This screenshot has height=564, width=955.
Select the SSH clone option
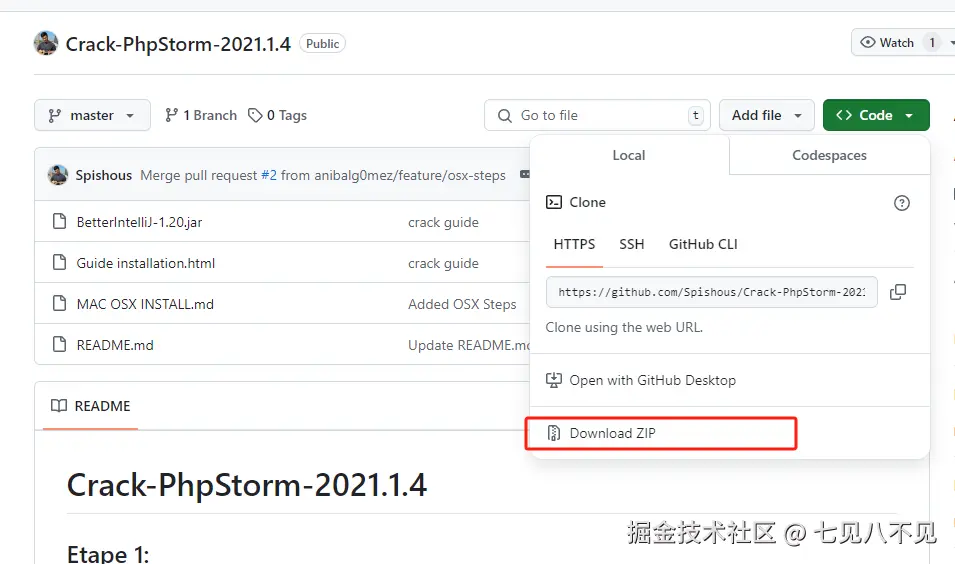click(632, 245)
